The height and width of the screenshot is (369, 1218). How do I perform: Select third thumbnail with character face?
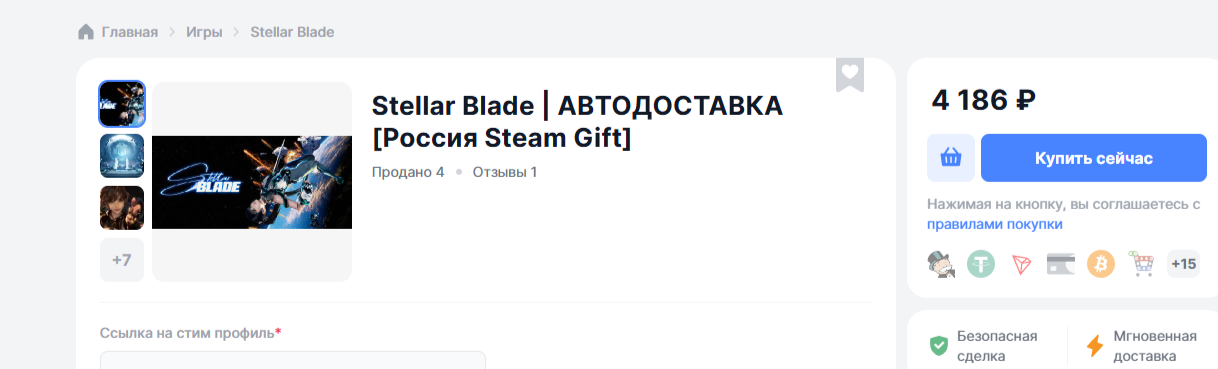tap(122, 208)
